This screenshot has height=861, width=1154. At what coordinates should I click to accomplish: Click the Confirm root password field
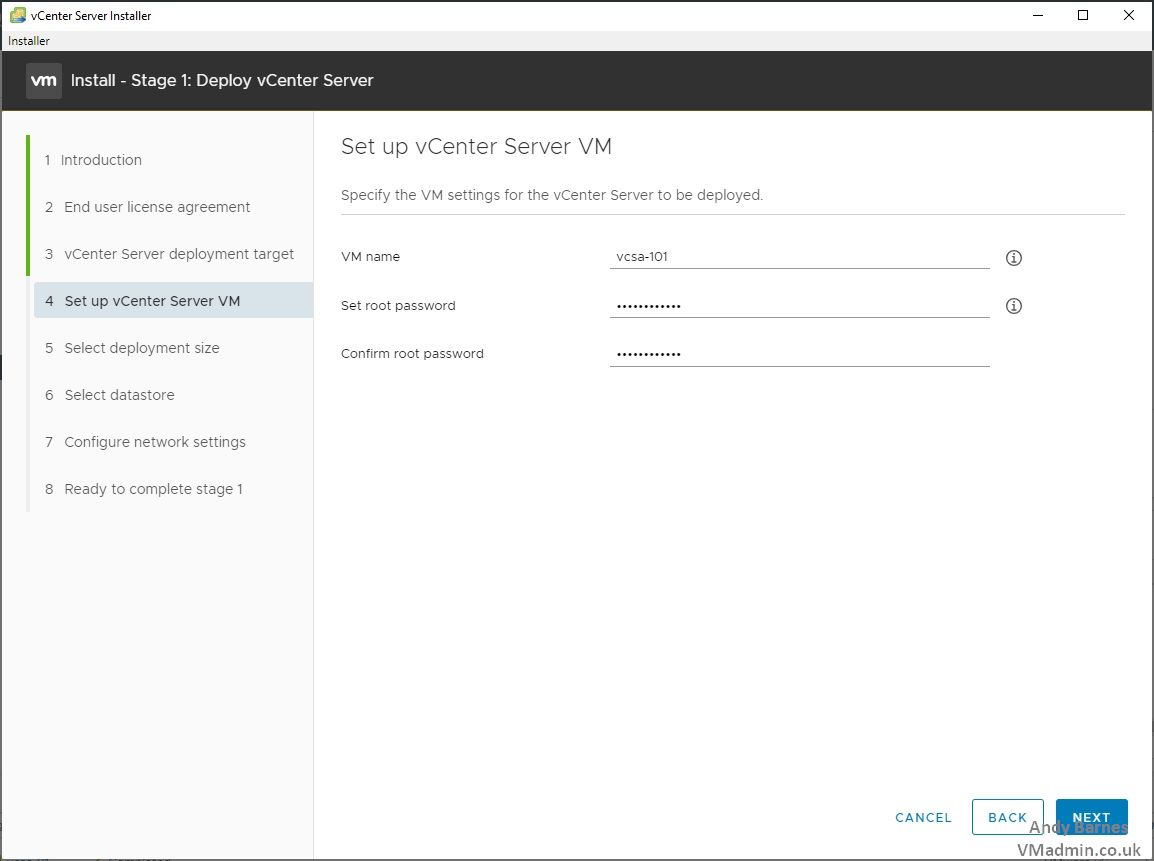(x=799, y=354)
